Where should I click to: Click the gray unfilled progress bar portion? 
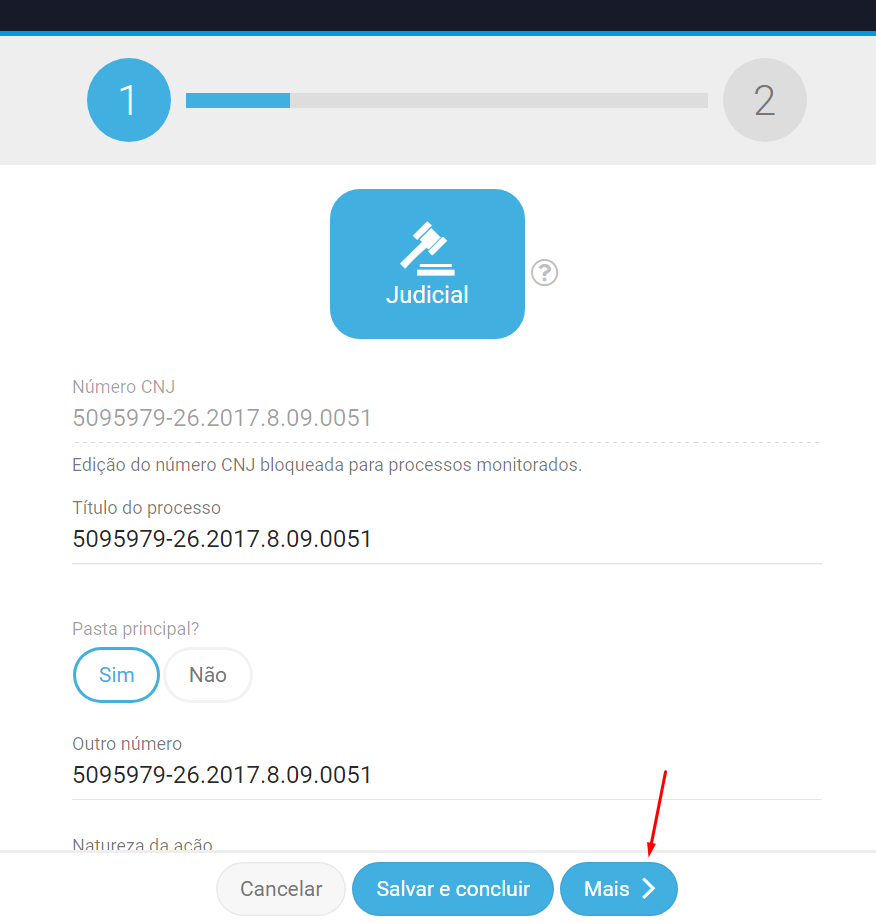(498, 101)
